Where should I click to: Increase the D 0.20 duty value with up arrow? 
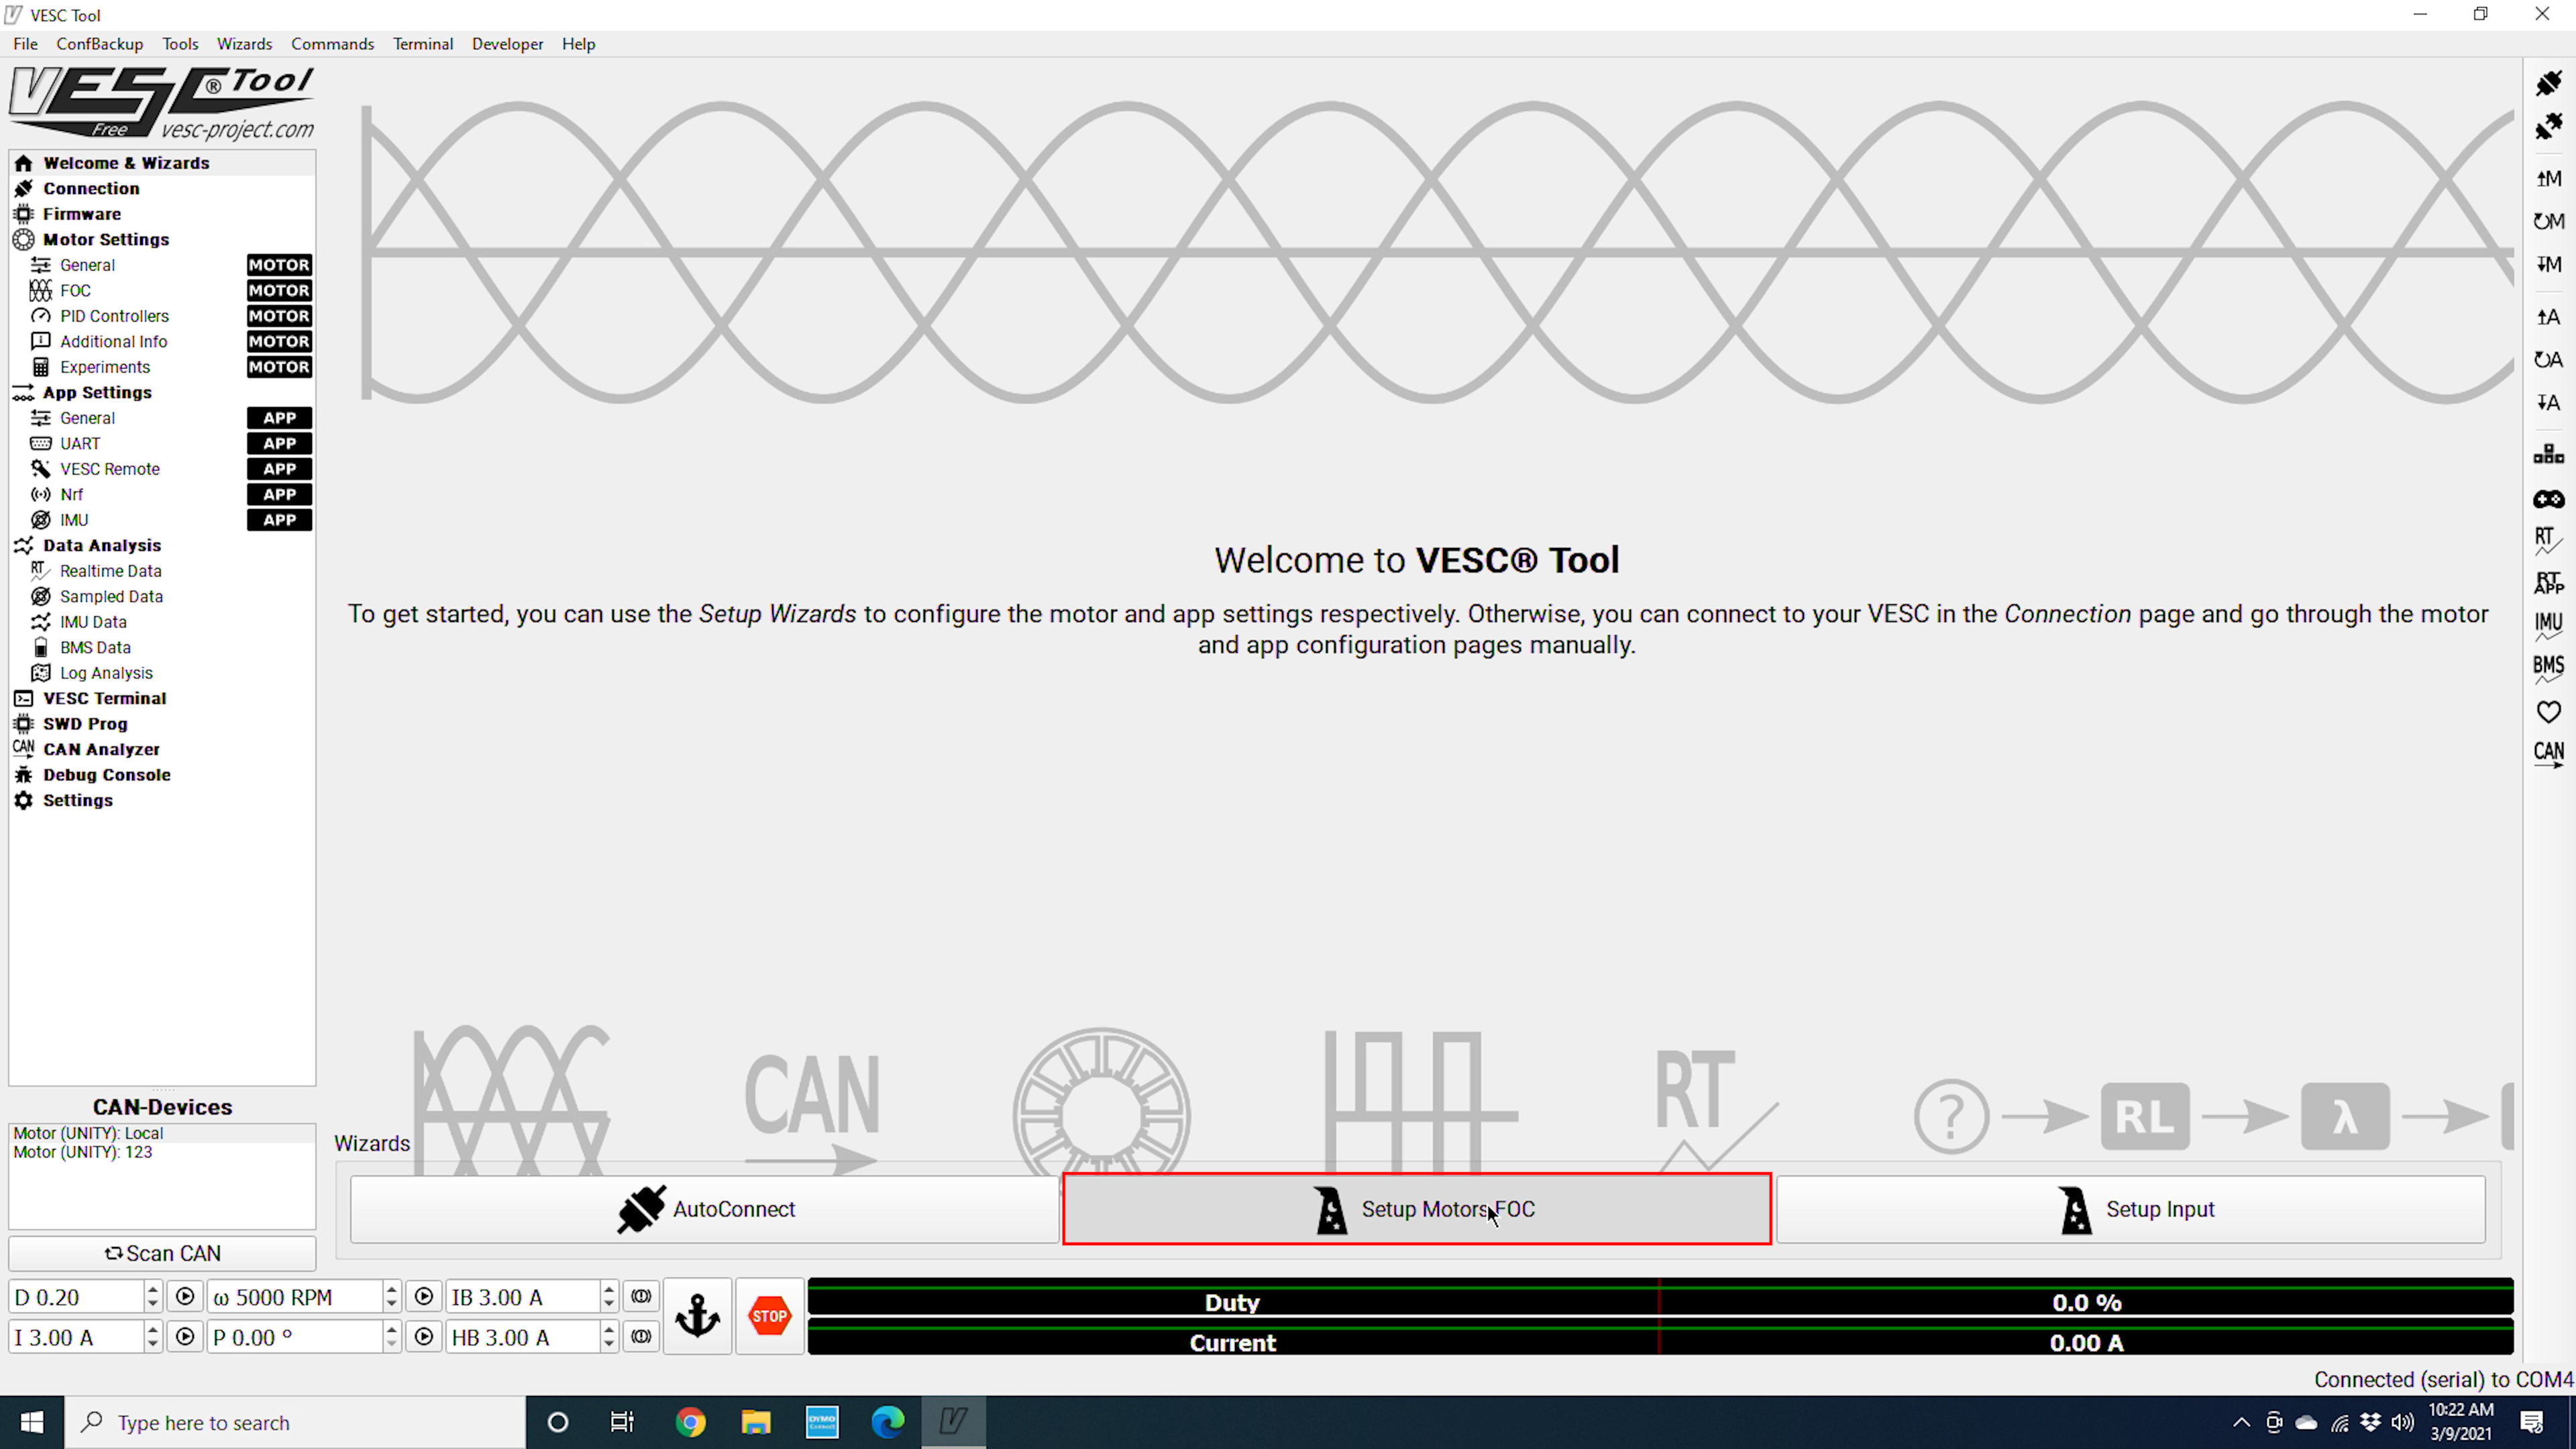pos(152,1289)
